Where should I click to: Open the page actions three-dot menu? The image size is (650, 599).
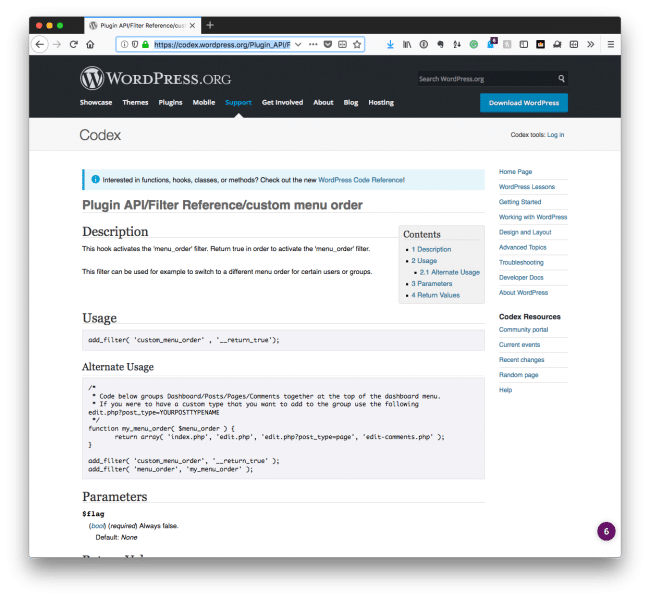pos(313,44)
